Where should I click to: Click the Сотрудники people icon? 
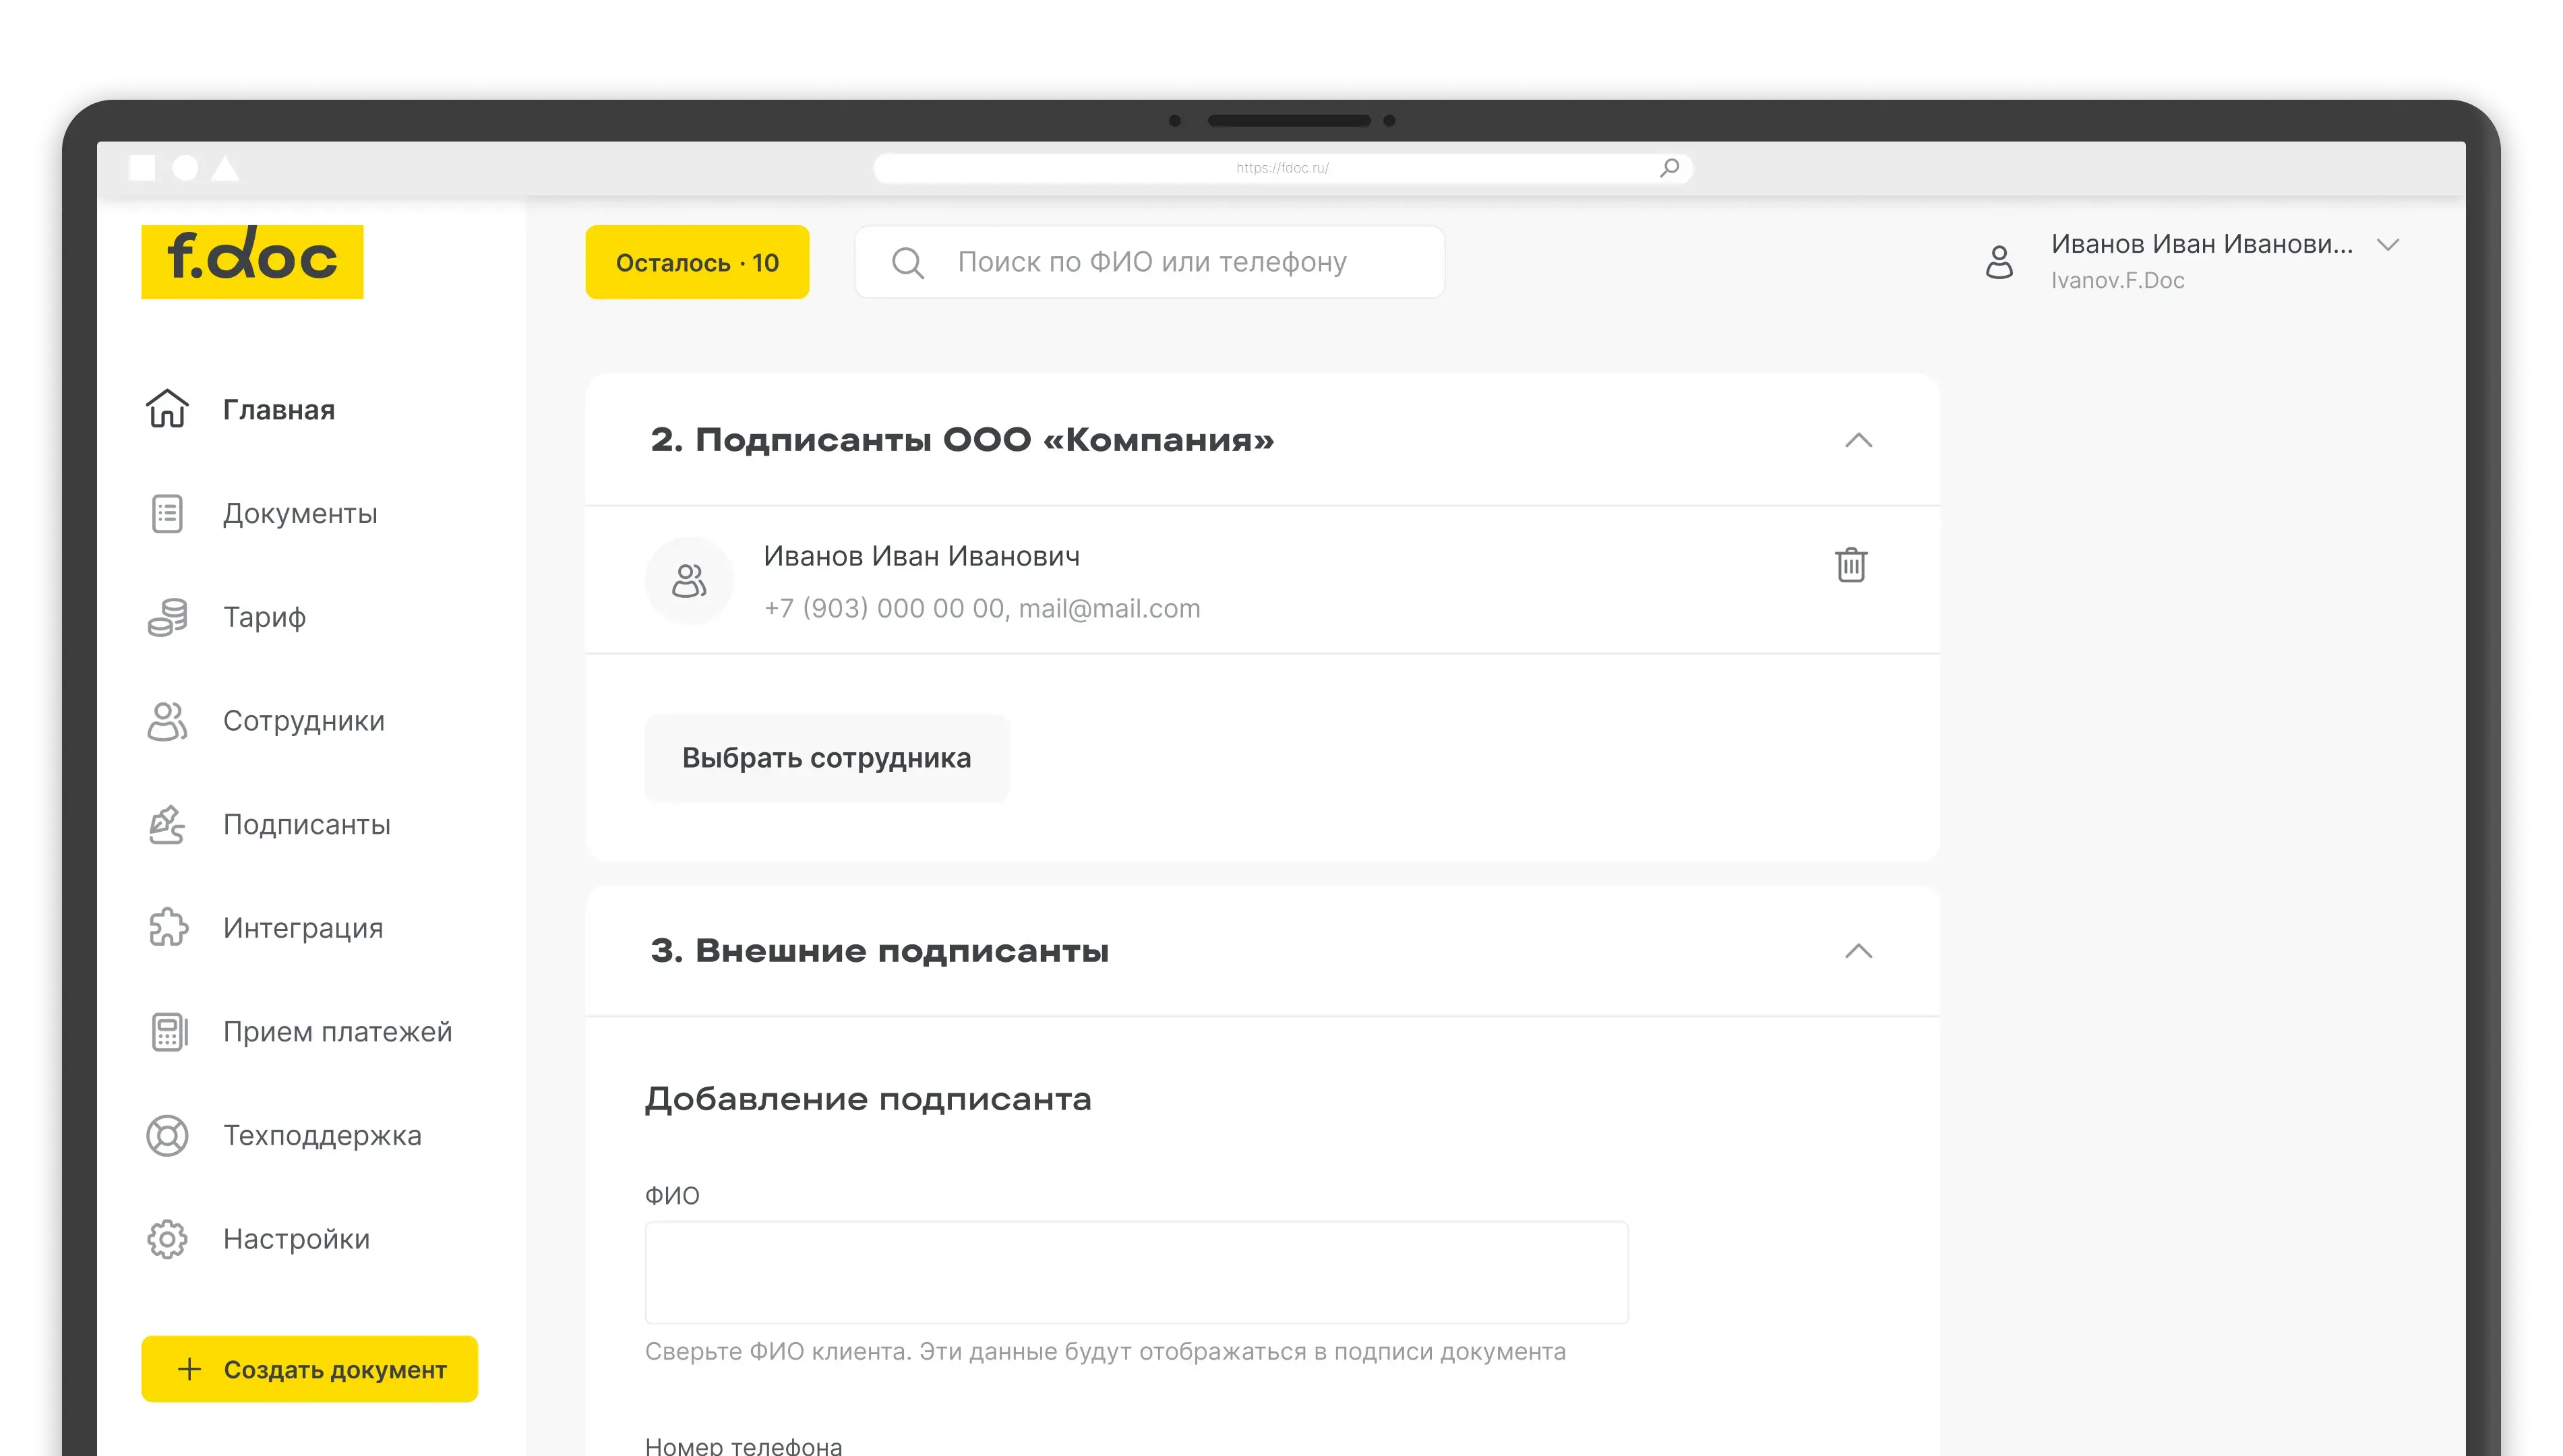167,721
